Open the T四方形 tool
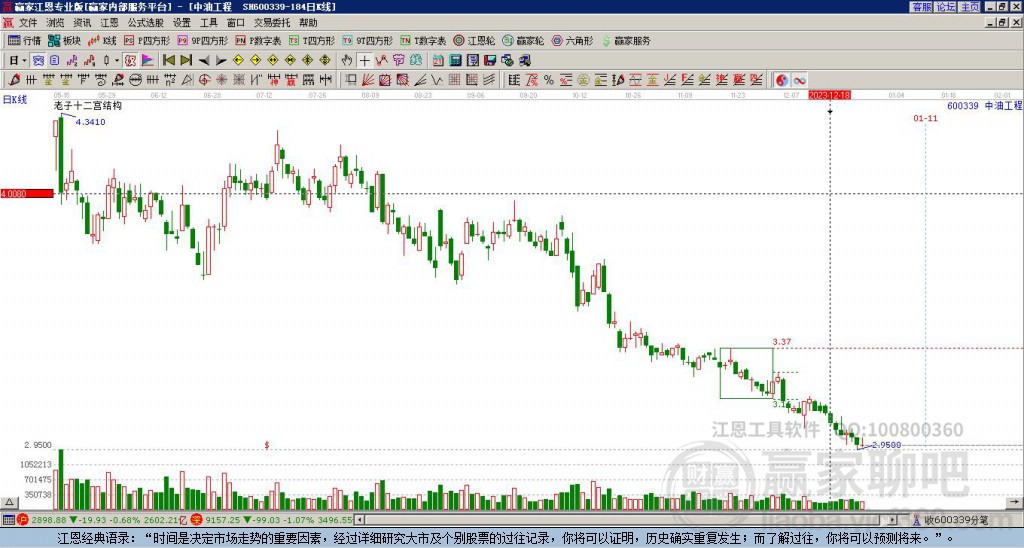This screenshot has height=548, width=1024. (x=312, y=40)
